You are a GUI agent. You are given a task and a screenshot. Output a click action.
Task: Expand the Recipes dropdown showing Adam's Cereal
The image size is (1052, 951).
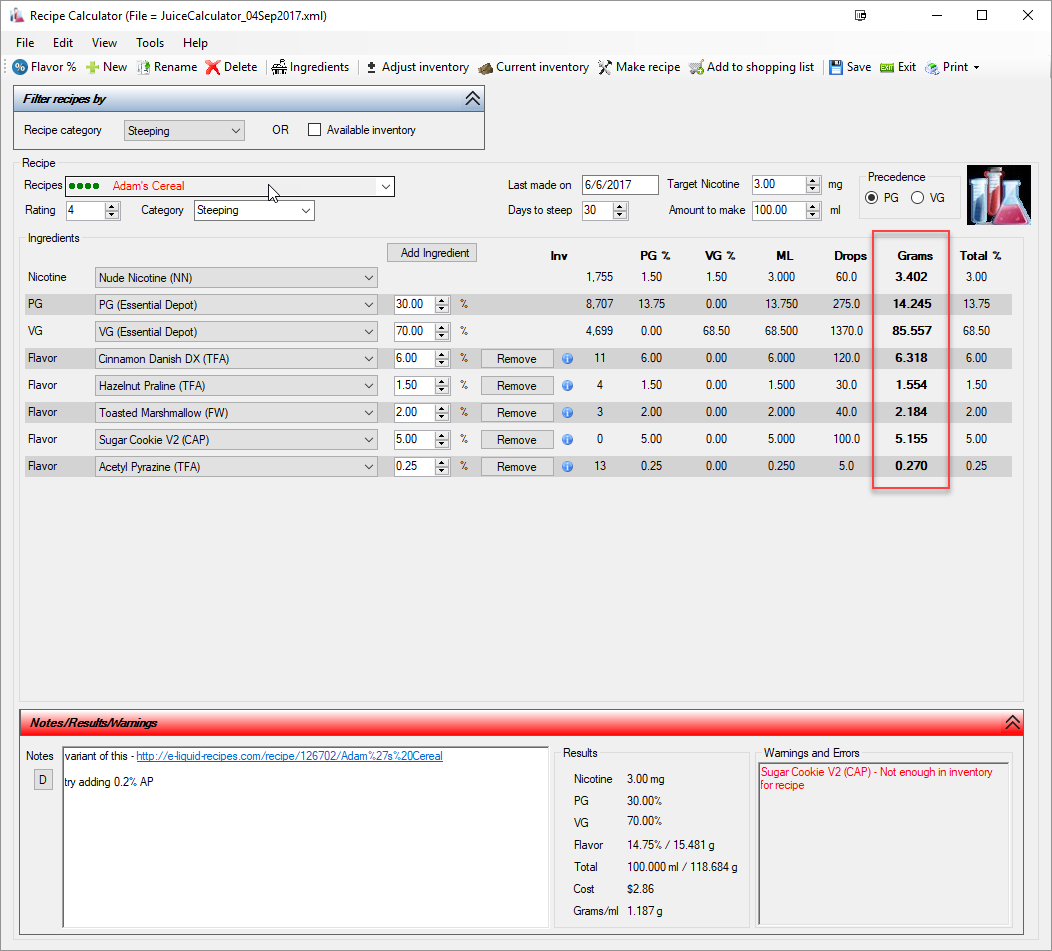(x=385, y=186)
